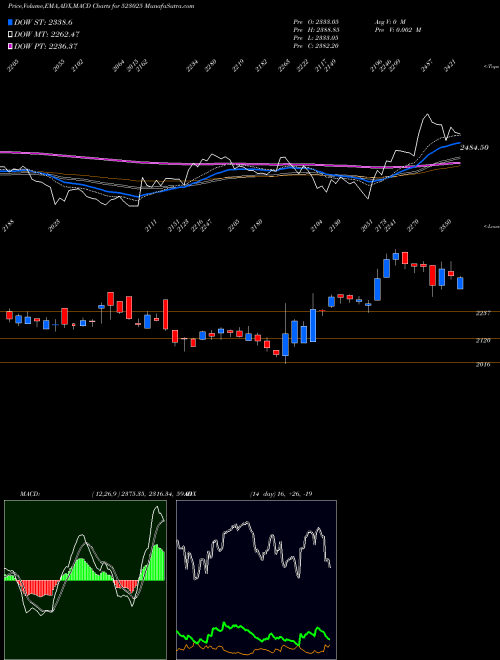Screen dimensions: 500x660
Task: Click the Pre V 0.002 M volume label
Action: [x=397, y=30]
